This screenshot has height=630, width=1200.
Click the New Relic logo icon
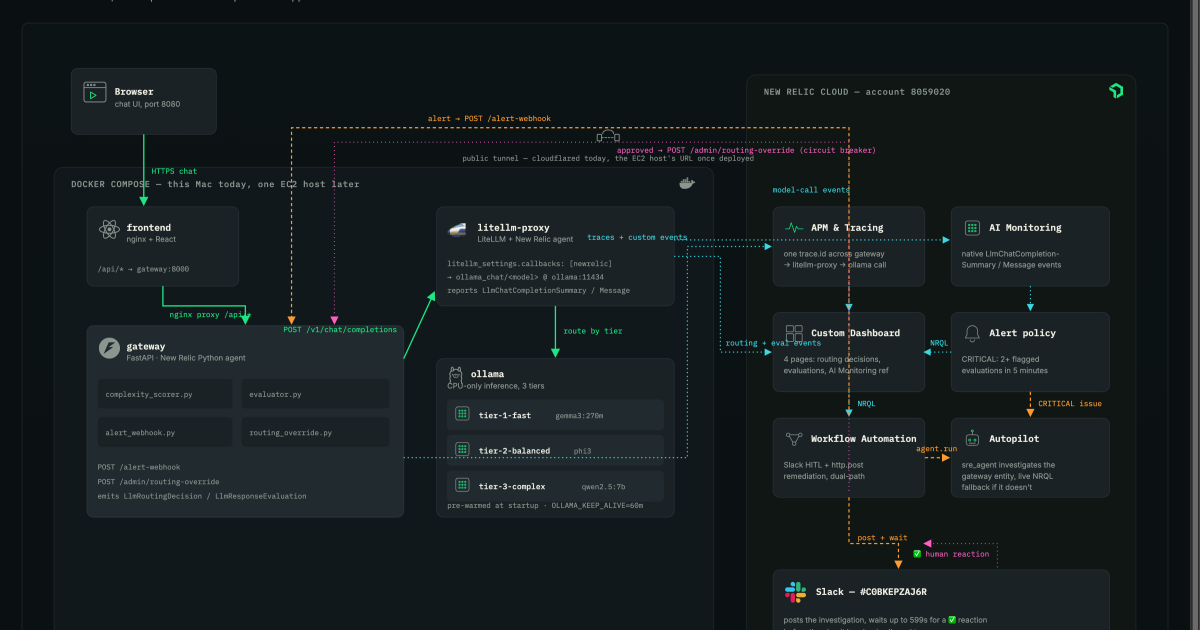[1116, 91]
